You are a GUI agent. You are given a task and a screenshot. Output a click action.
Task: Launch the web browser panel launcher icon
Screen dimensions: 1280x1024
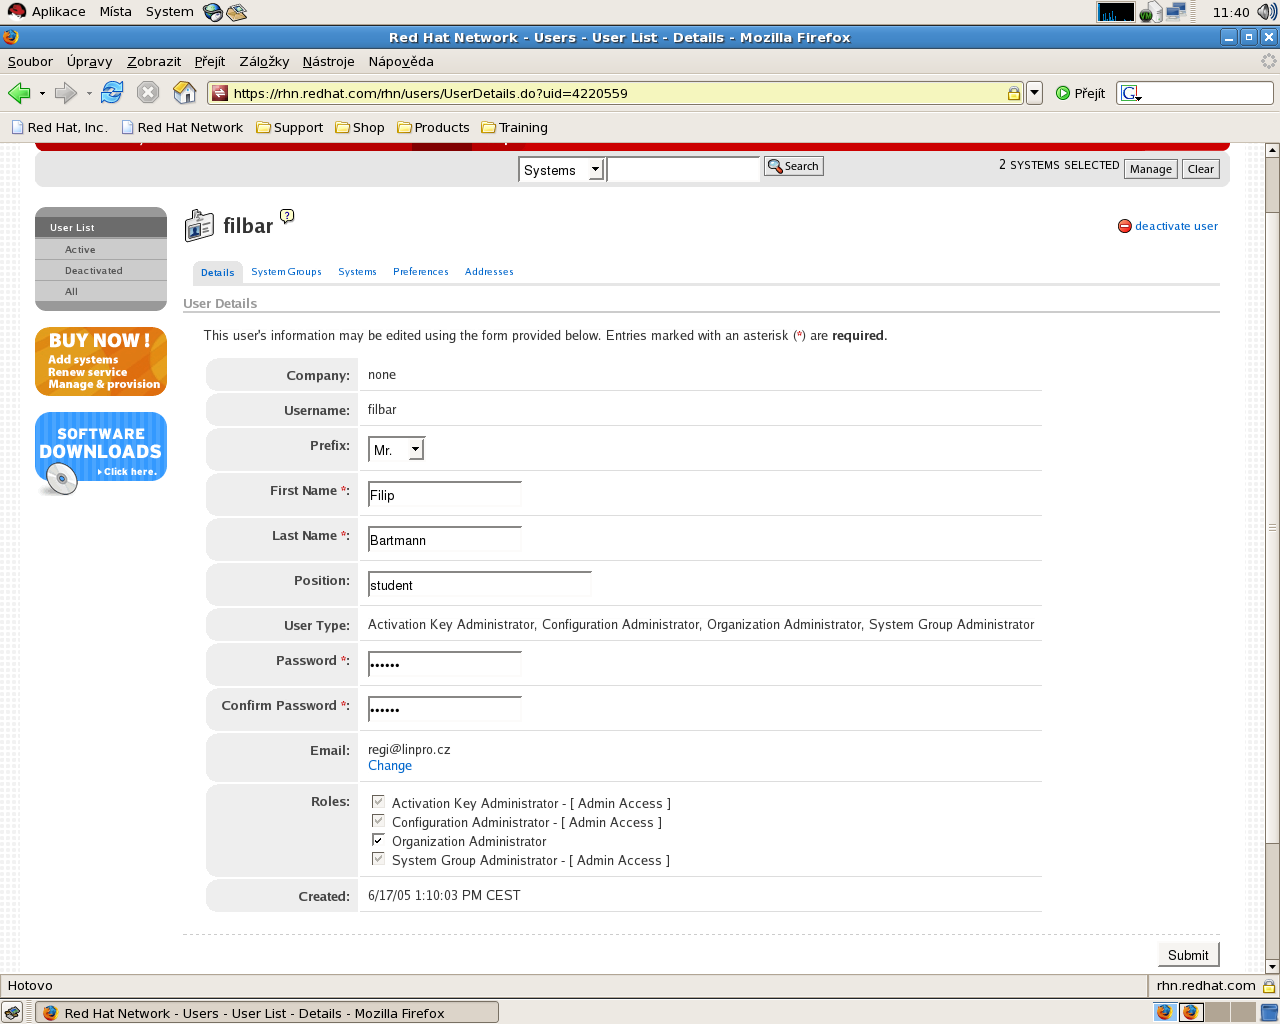tap(212, 12)
